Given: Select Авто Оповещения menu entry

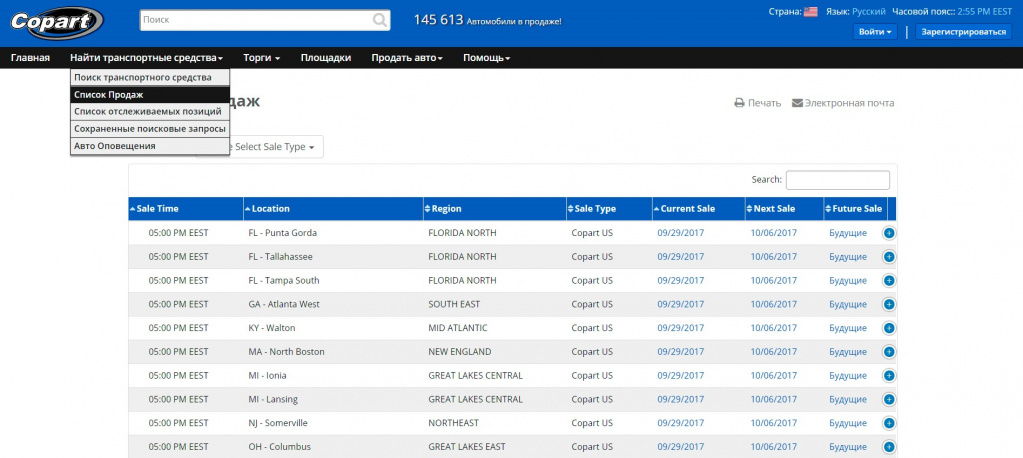Looking at the screenshot, I should click(150, 146).
